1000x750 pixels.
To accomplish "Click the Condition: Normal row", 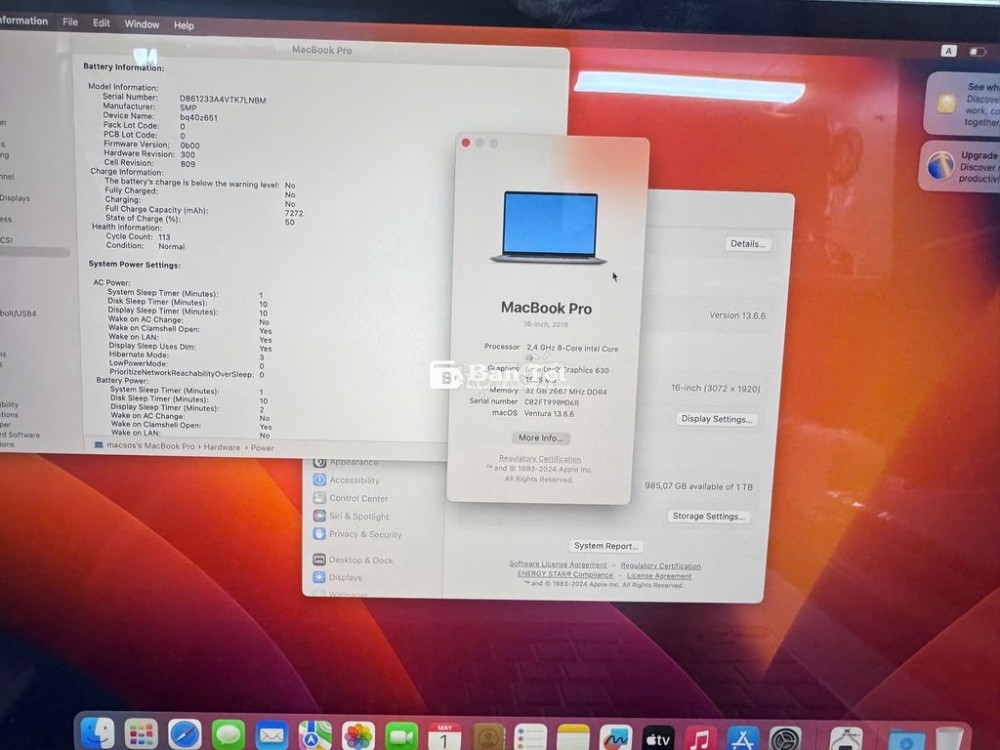I will (x=145, y=246).
